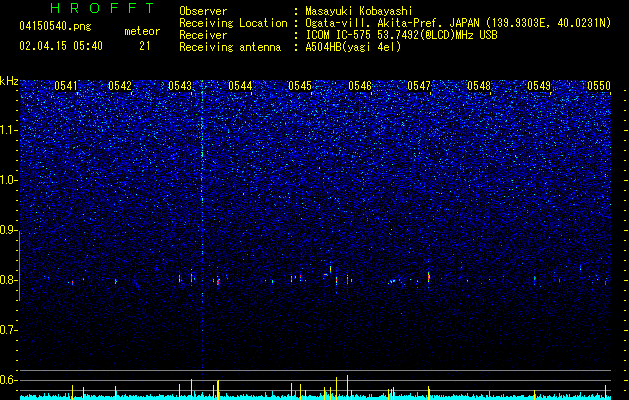
Task: Click the HROFFT title text
Action: point(103,8)
